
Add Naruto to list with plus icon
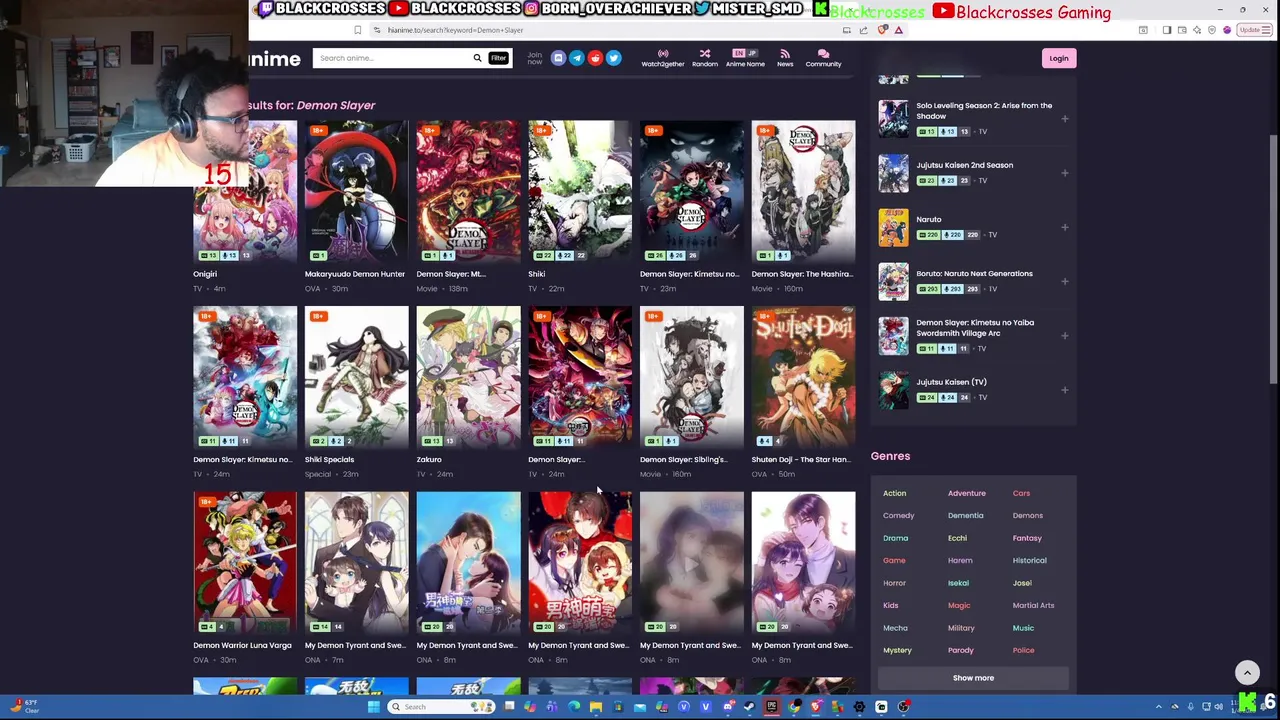tap(1064, 227)
